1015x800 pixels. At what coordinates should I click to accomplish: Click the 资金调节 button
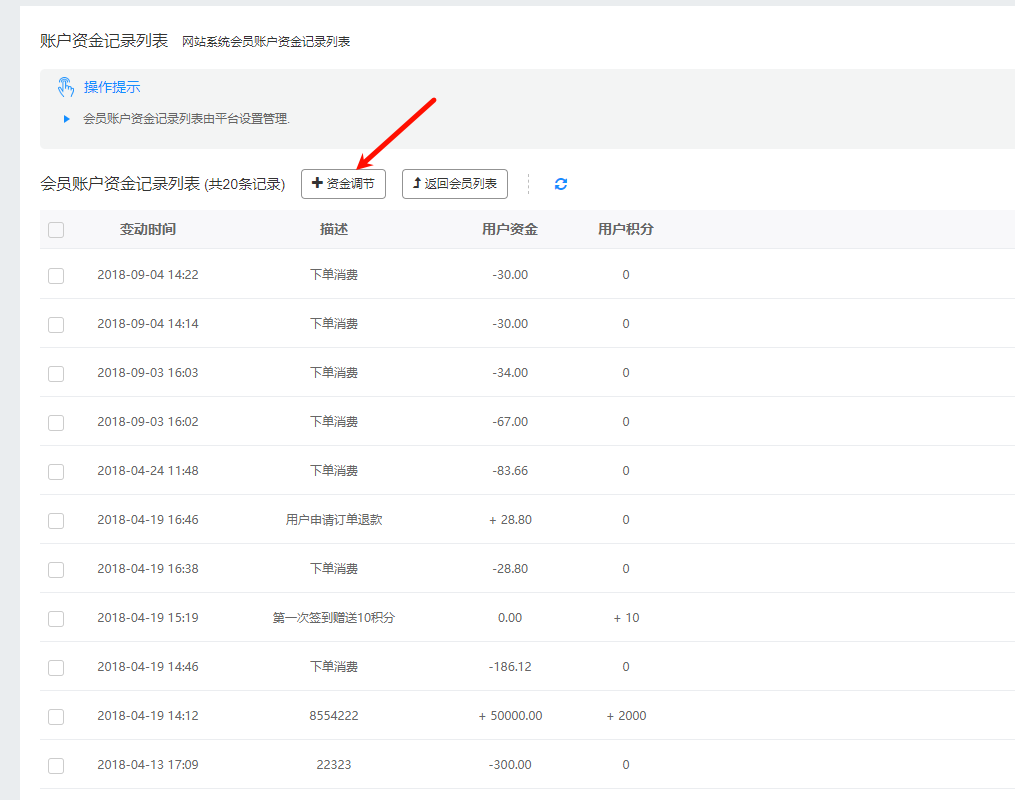tap(343, 184)
